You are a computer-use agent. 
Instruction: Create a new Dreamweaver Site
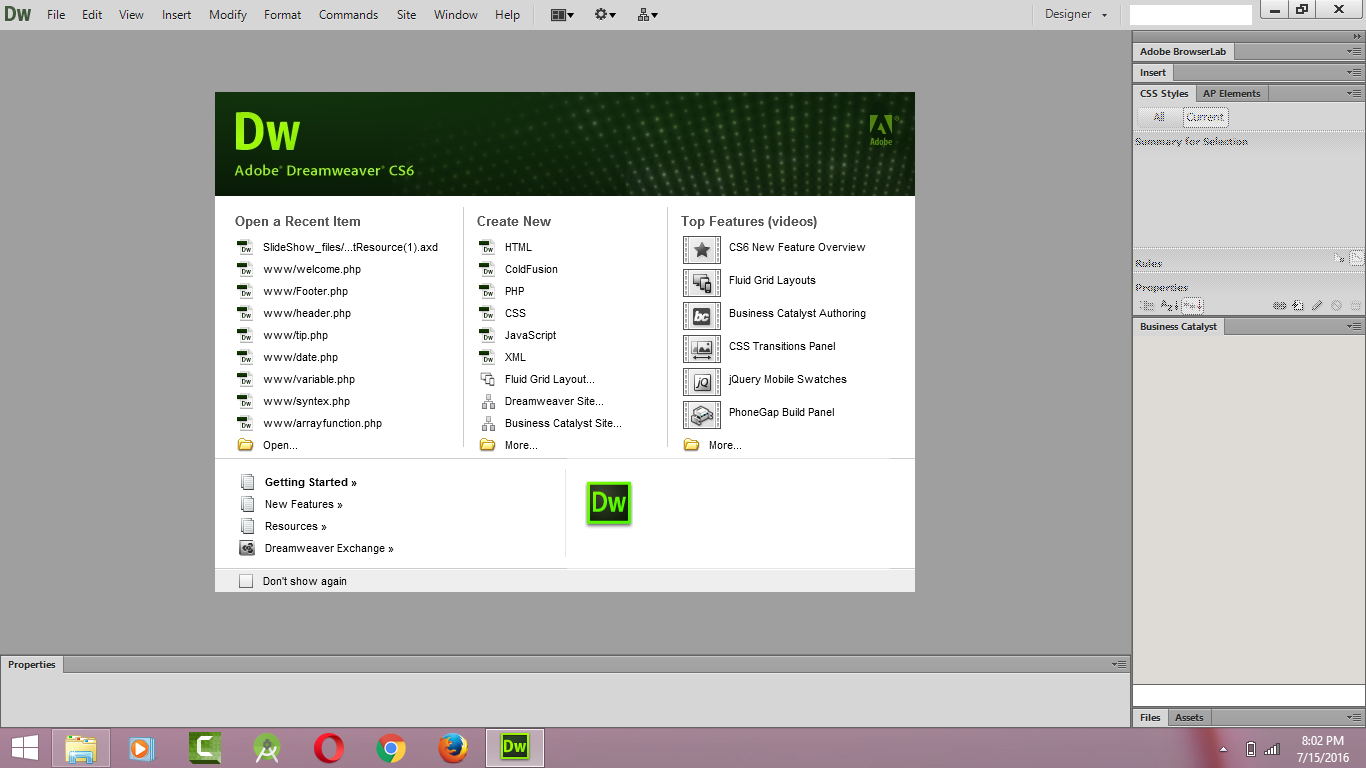[554, 401]
